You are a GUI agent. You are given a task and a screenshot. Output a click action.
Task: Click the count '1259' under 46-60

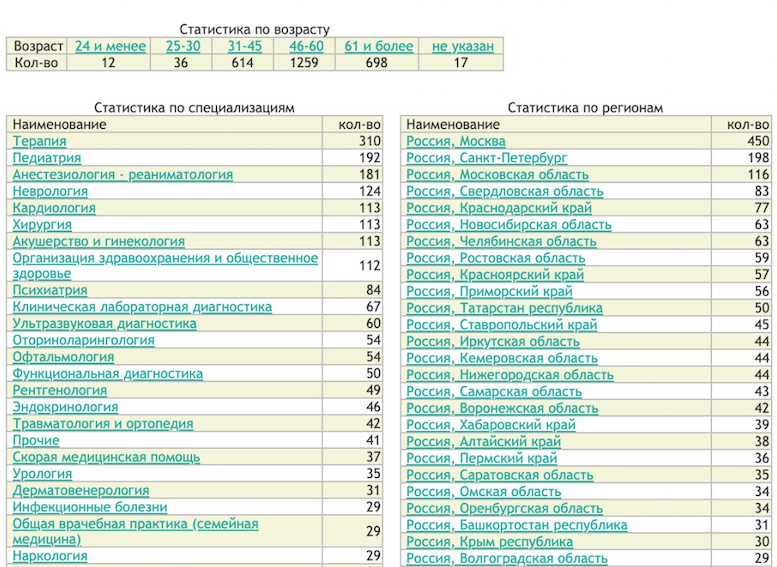[304, 63]
